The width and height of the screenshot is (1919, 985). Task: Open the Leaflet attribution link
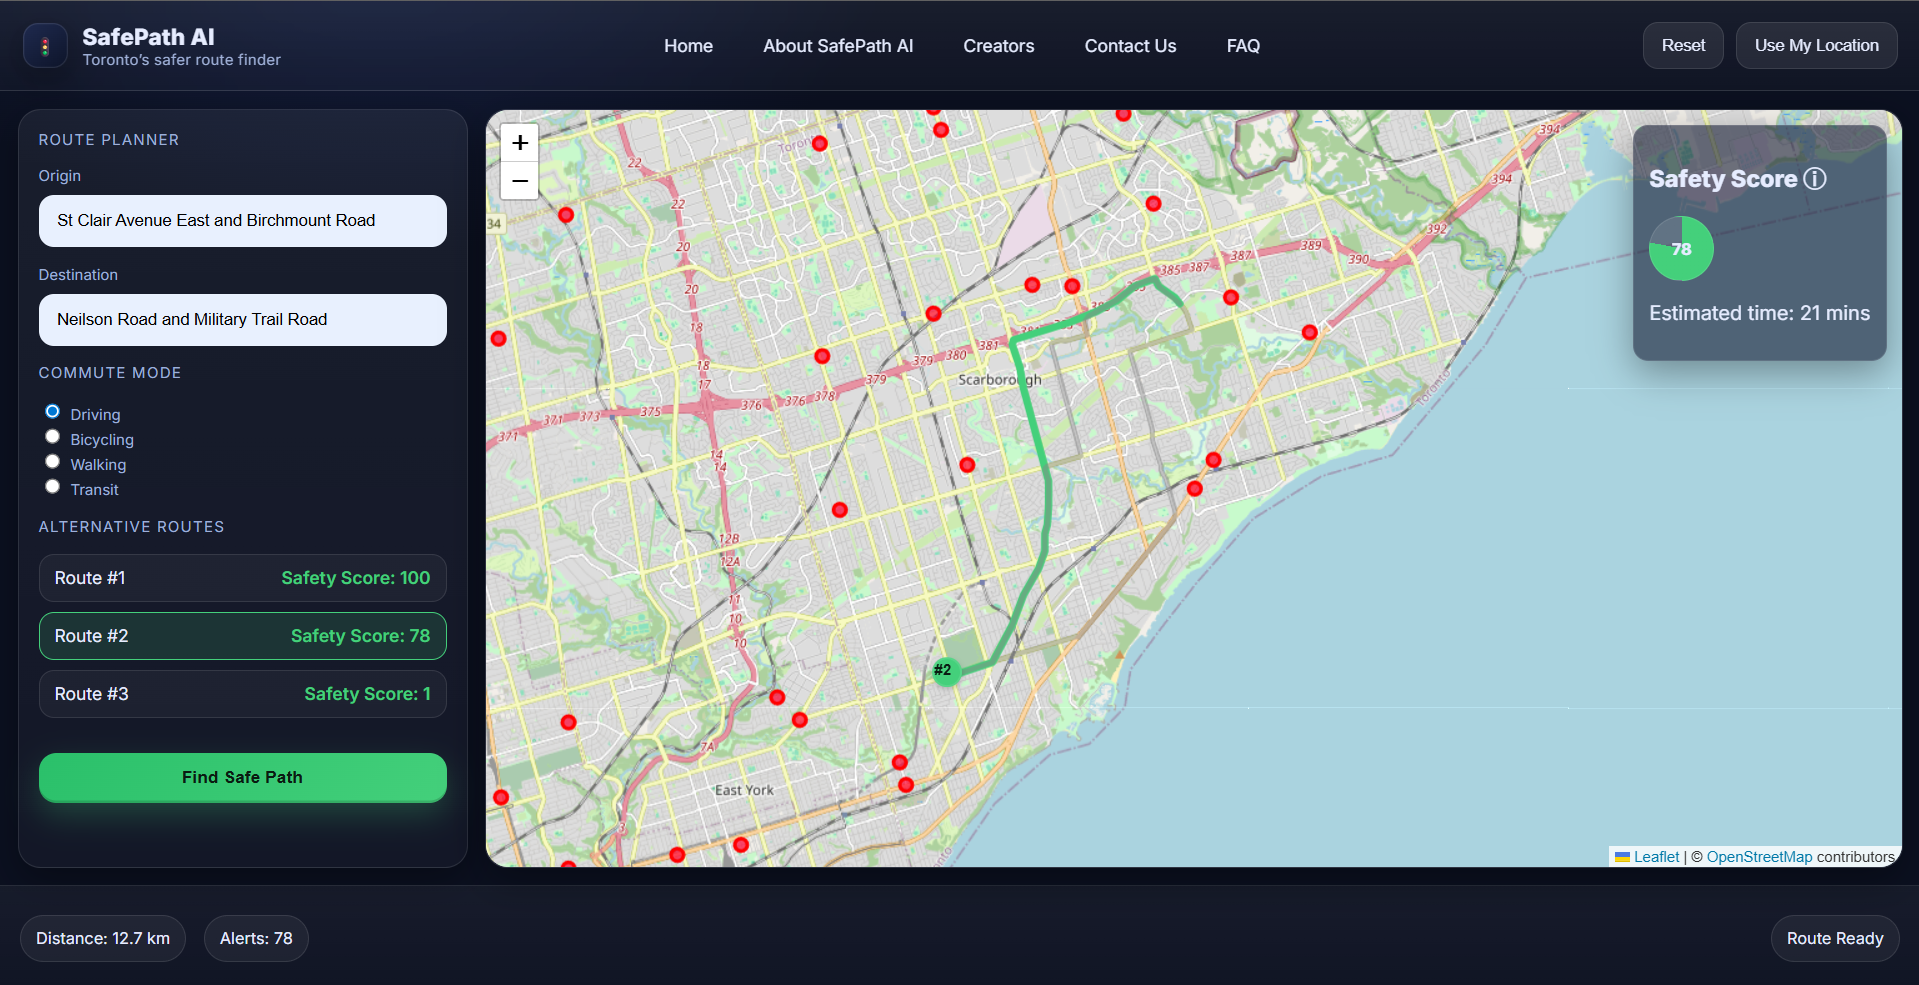coord(1656,857)
